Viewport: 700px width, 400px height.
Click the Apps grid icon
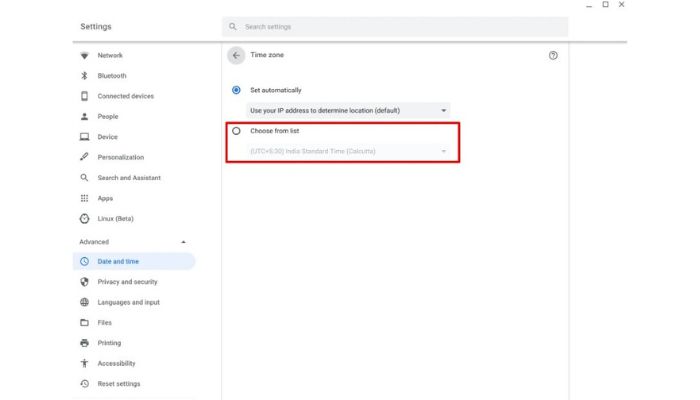pos(84,198)
